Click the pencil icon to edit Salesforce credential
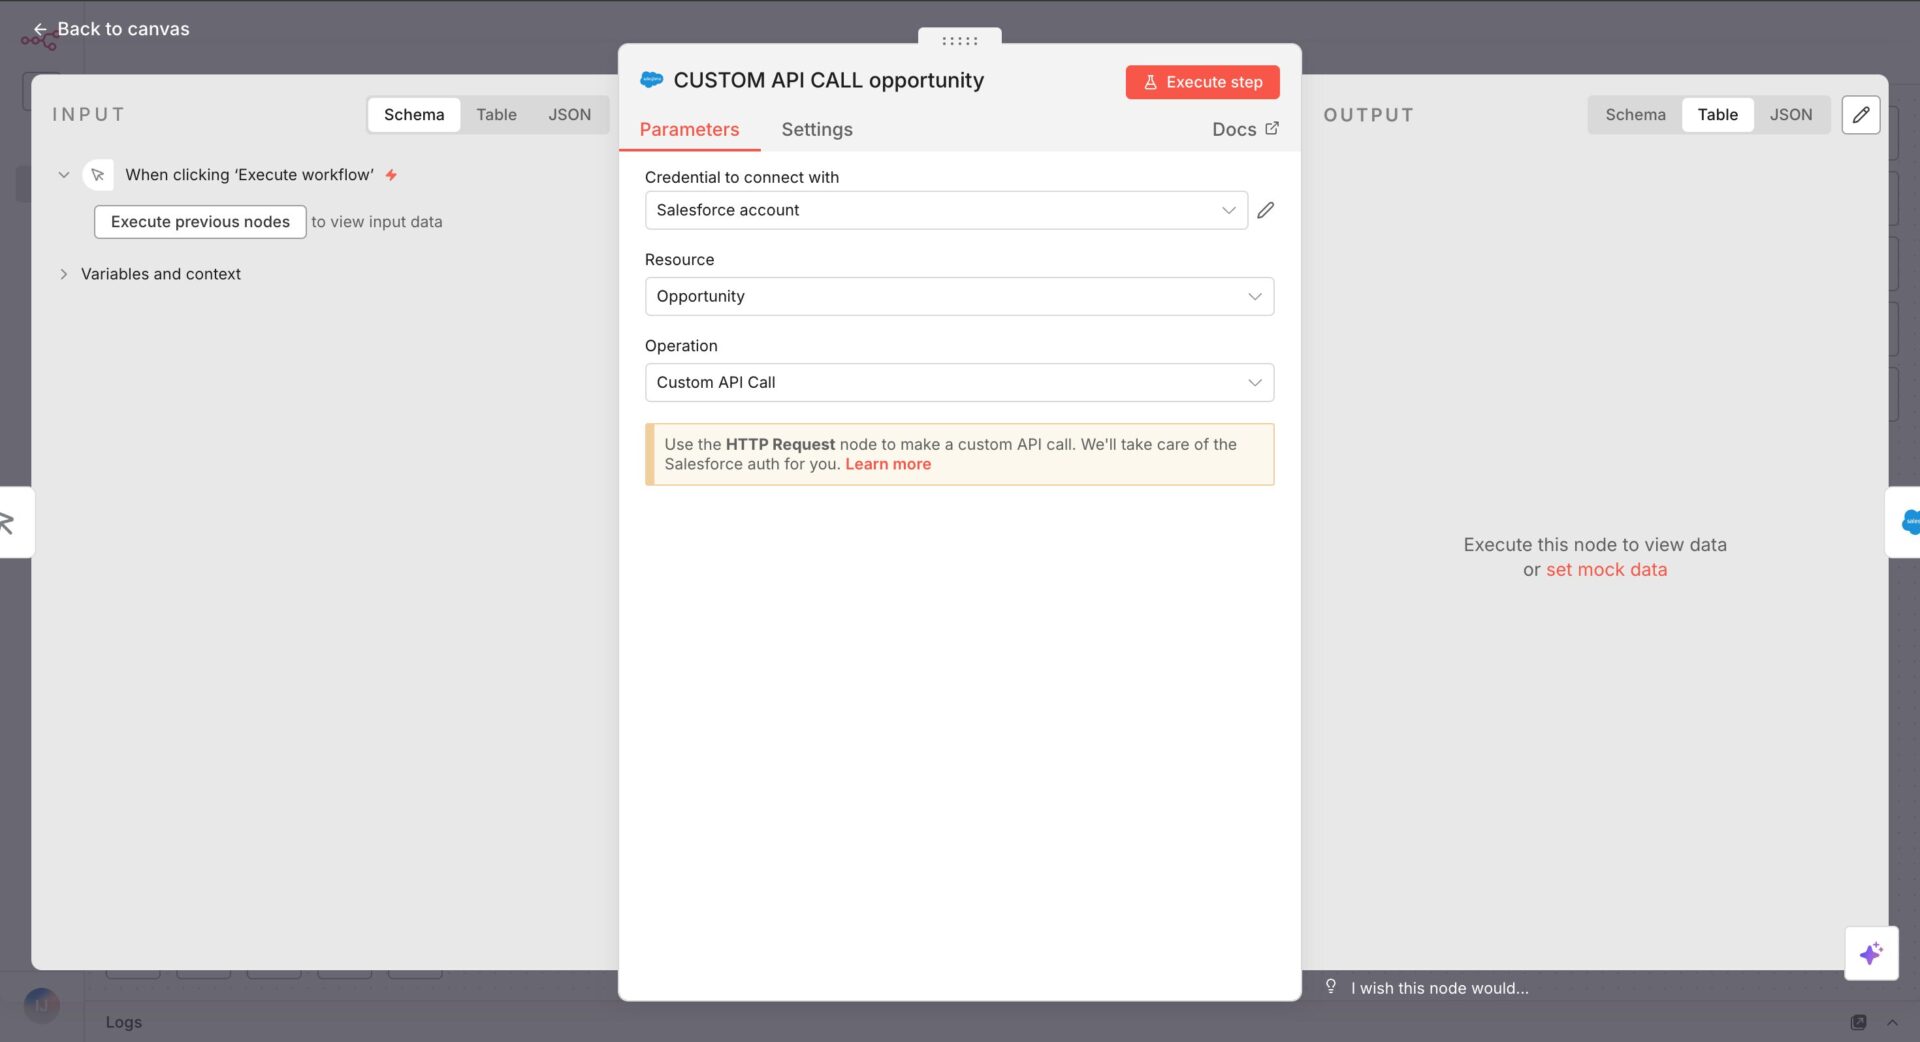This screenshot has width=1920, height=1042. click(x=1265, y=210)
